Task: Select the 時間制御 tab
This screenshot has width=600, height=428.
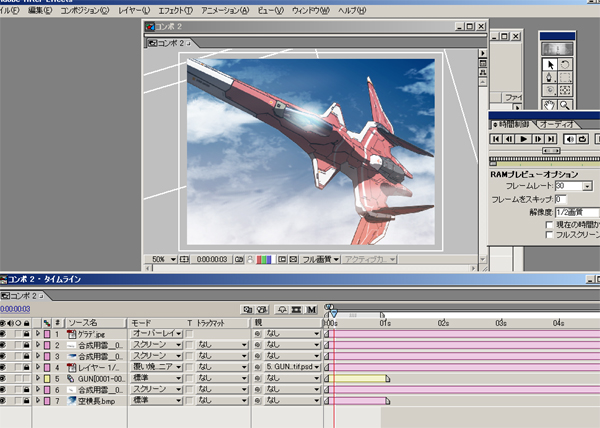Action: point(513,124)
